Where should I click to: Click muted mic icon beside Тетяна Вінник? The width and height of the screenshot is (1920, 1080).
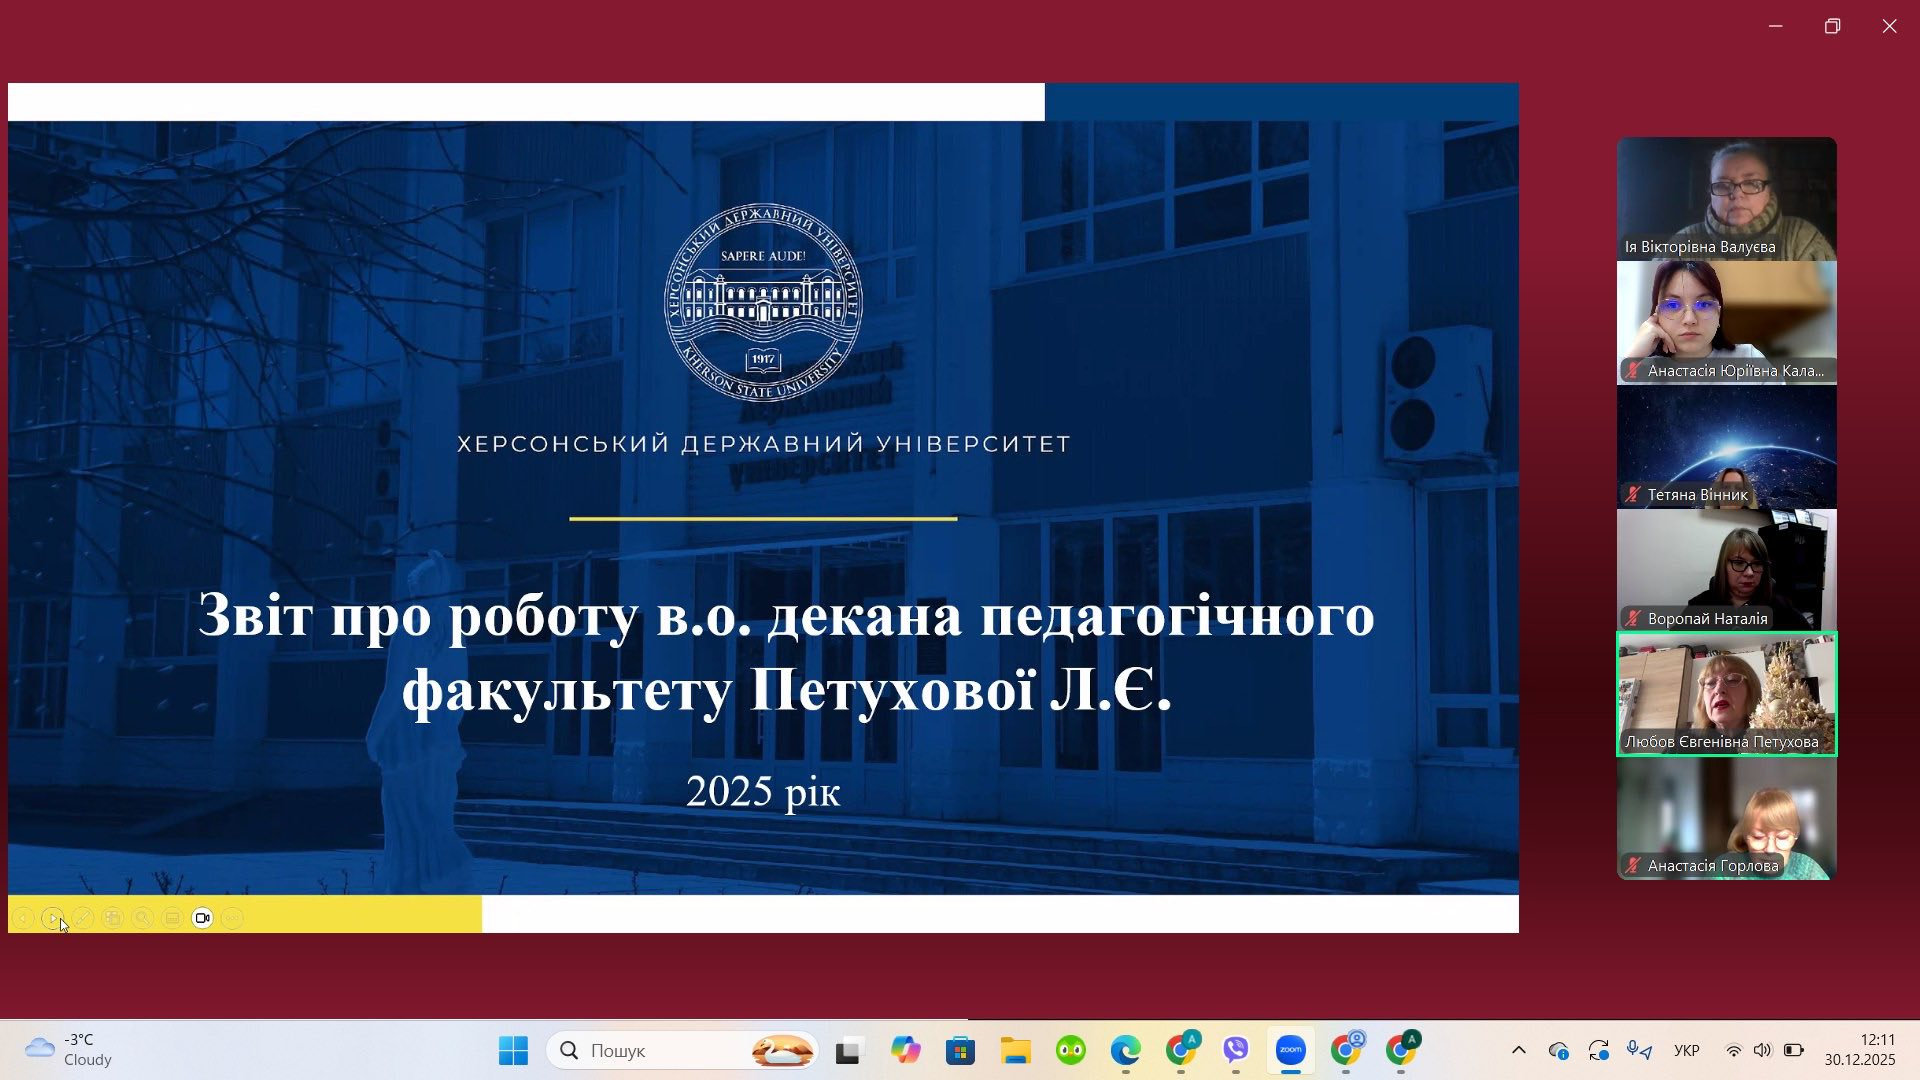point(1633,495)
